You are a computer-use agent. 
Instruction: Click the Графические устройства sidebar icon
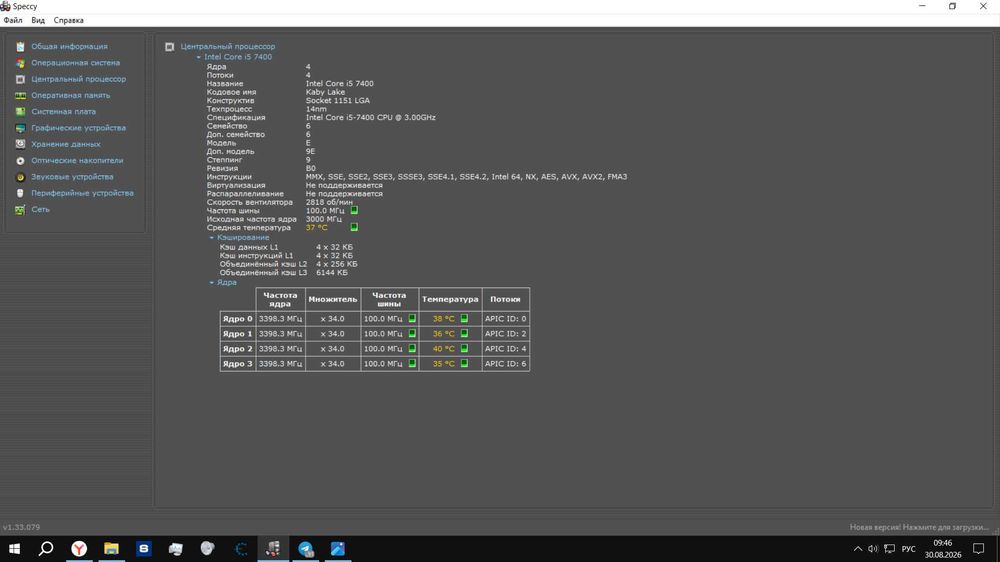(x=20, y=128)
